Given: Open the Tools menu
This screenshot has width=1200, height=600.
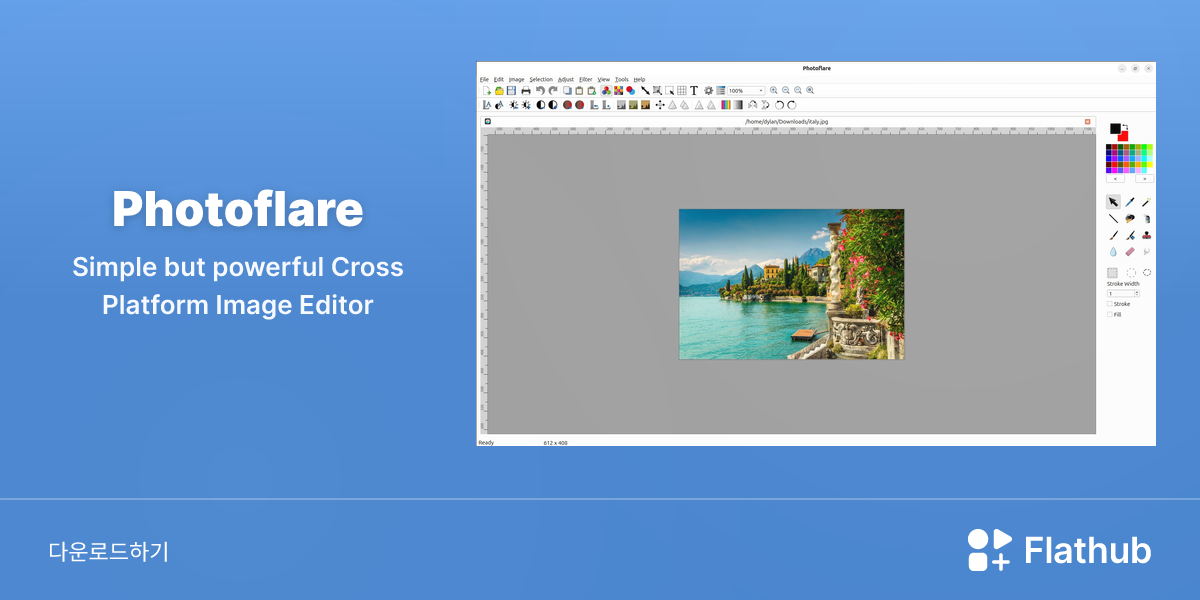Looking at the screenshot, I should coord(622,79).
